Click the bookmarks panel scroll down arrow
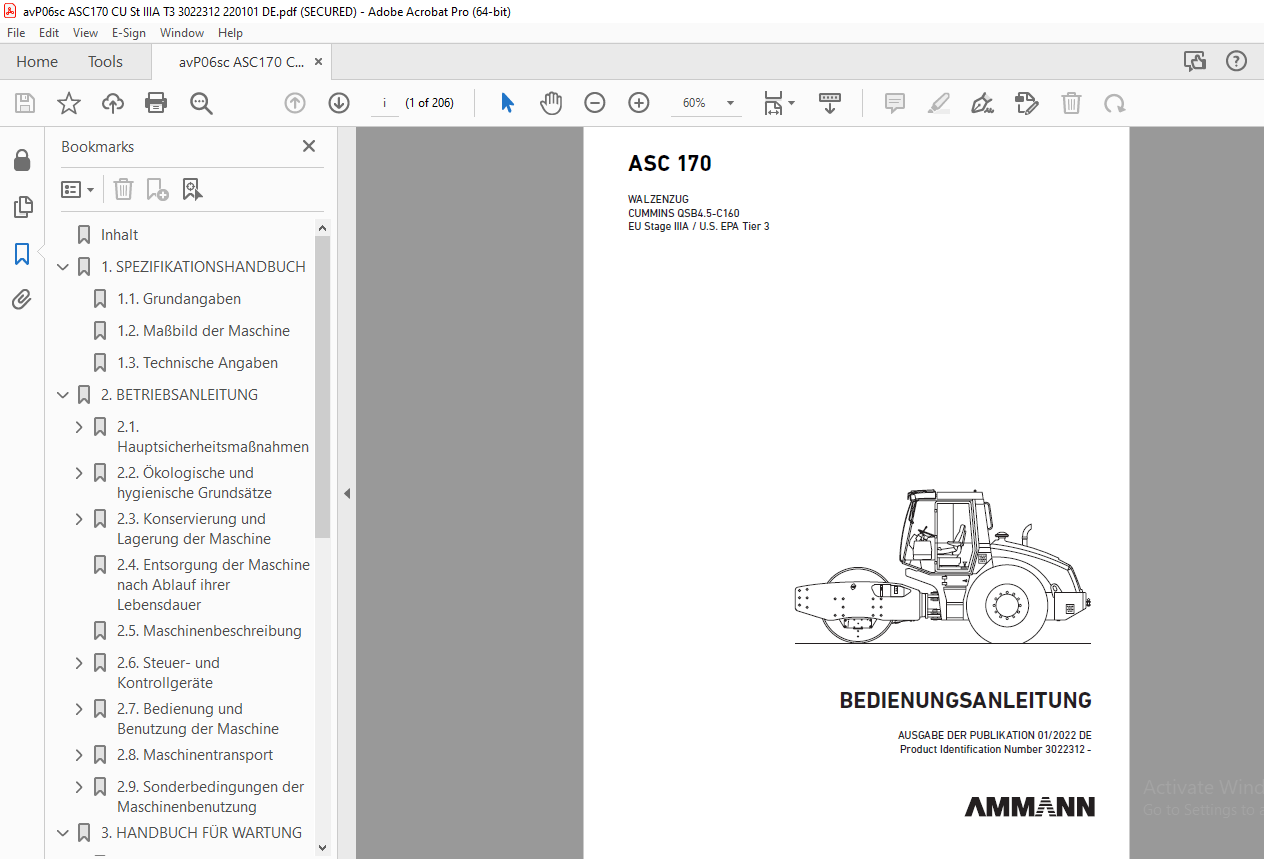The width and height of the screenshot is (1264, 859). tap(322, 847)
